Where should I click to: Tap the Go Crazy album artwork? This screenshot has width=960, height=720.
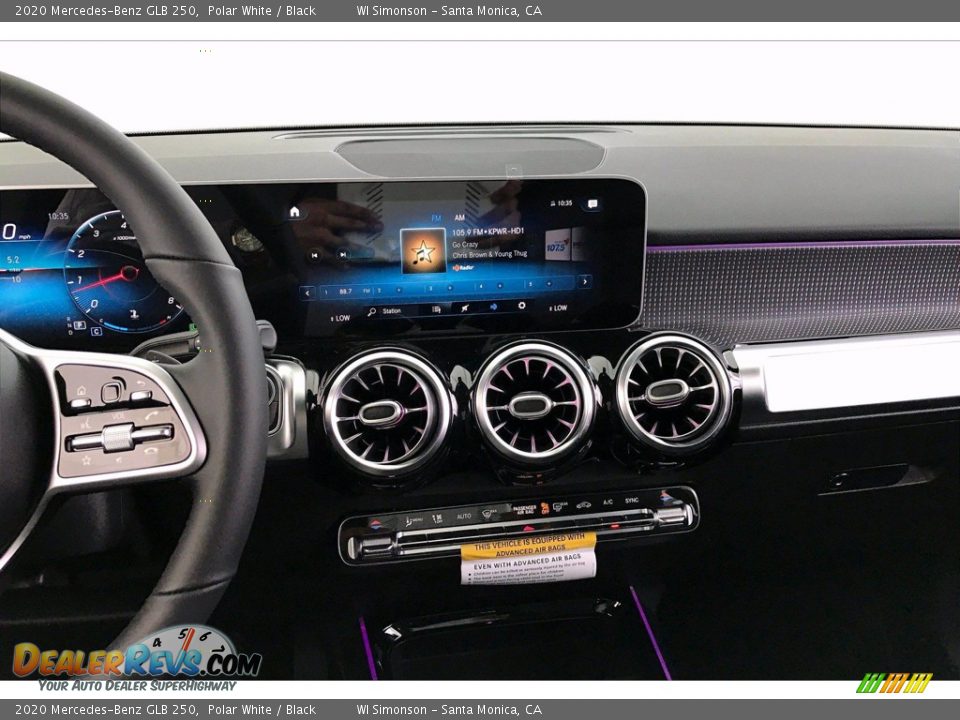coord(423,251)
